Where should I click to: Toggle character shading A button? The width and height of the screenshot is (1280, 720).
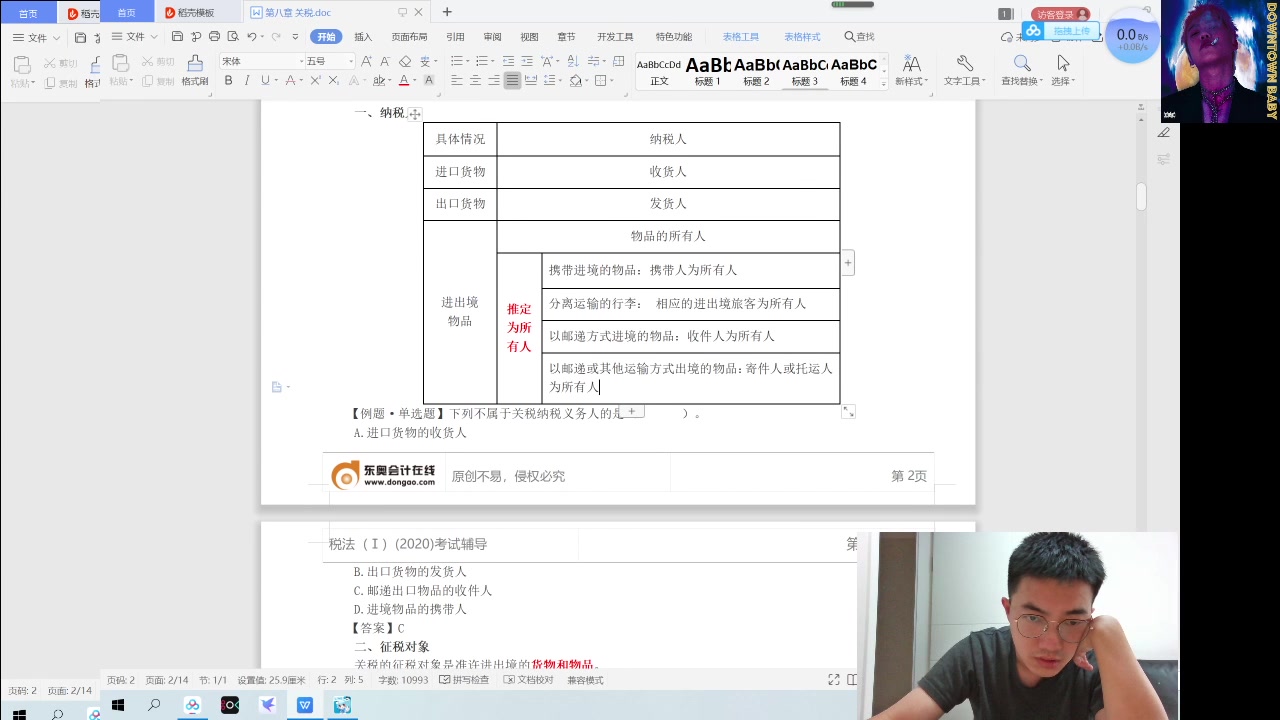click(x=429, y=80)
